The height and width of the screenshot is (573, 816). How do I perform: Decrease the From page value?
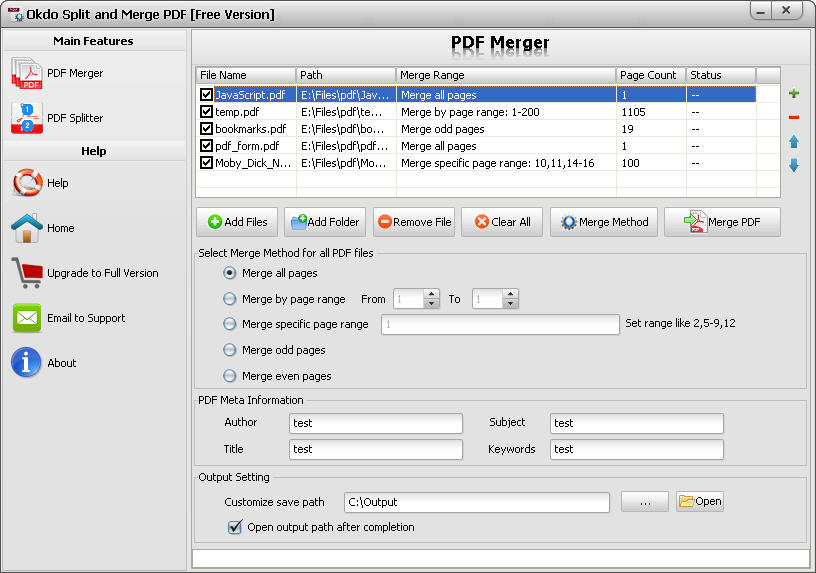(431, 303)
